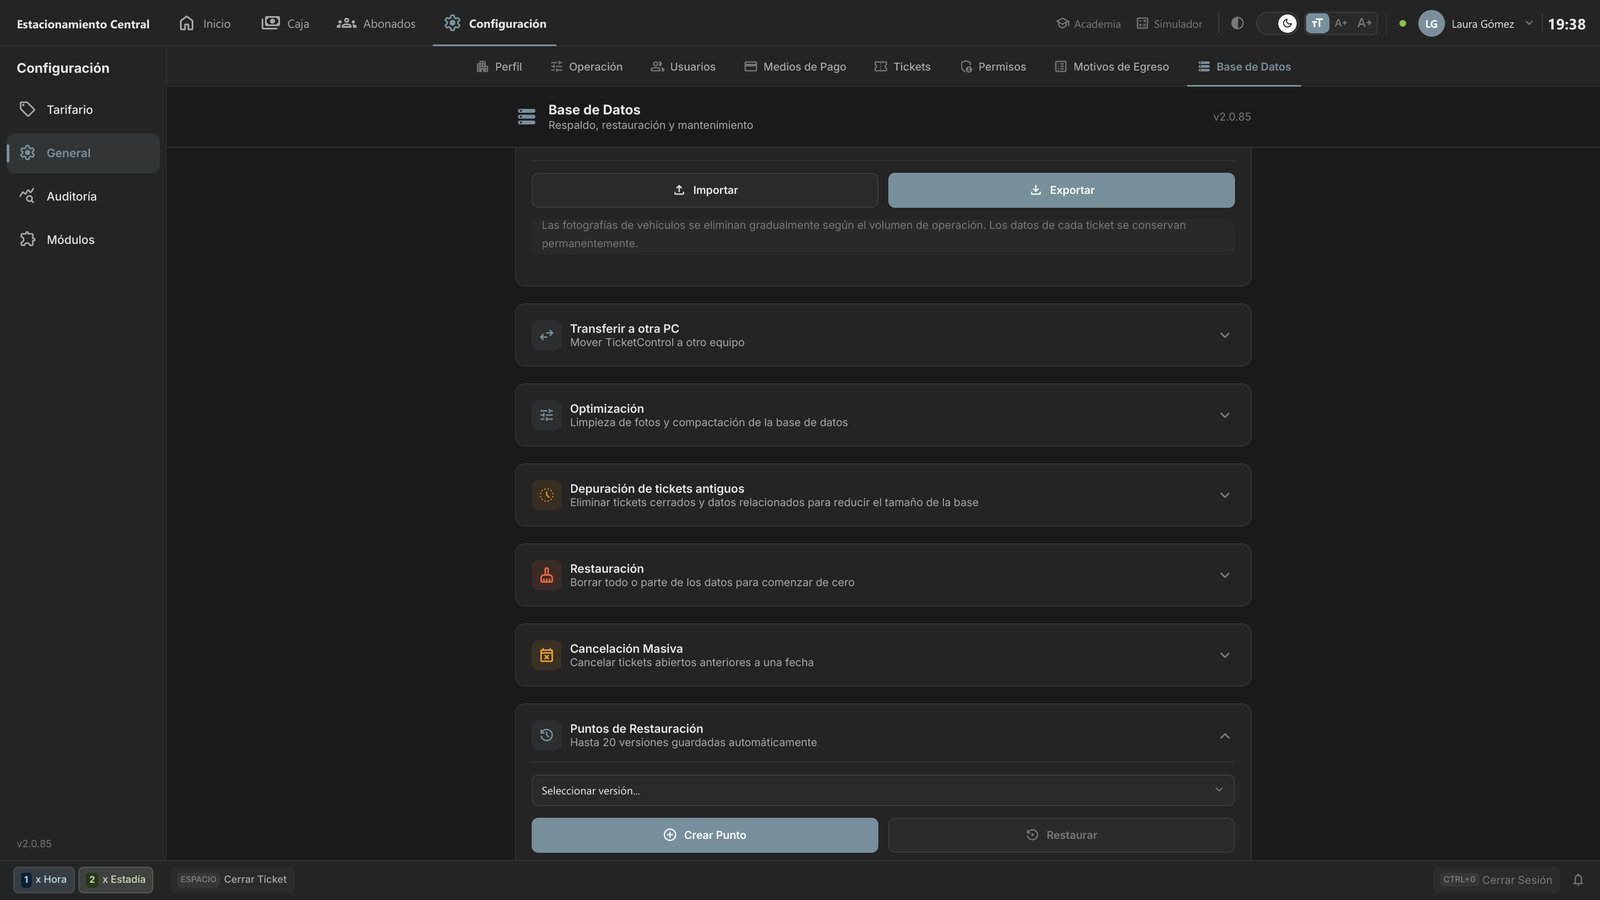Switch to Operación tab
Screen dimensions: 1600x900
pos(586,66)
